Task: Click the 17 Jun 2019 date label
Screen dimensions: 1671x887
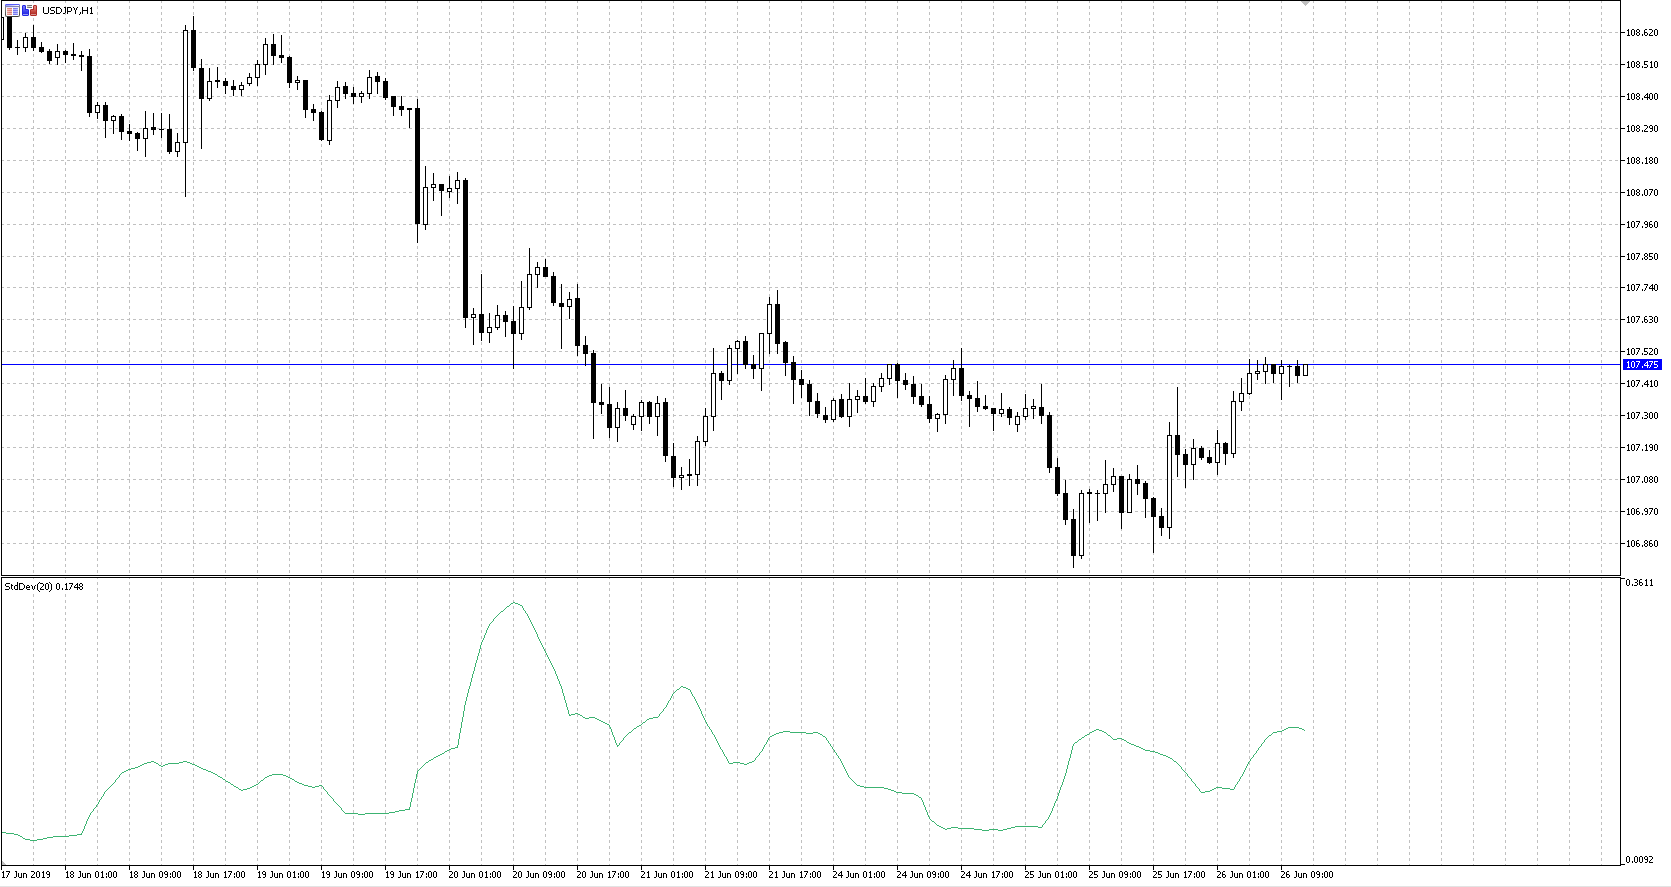Action: (x=25, y=875)
